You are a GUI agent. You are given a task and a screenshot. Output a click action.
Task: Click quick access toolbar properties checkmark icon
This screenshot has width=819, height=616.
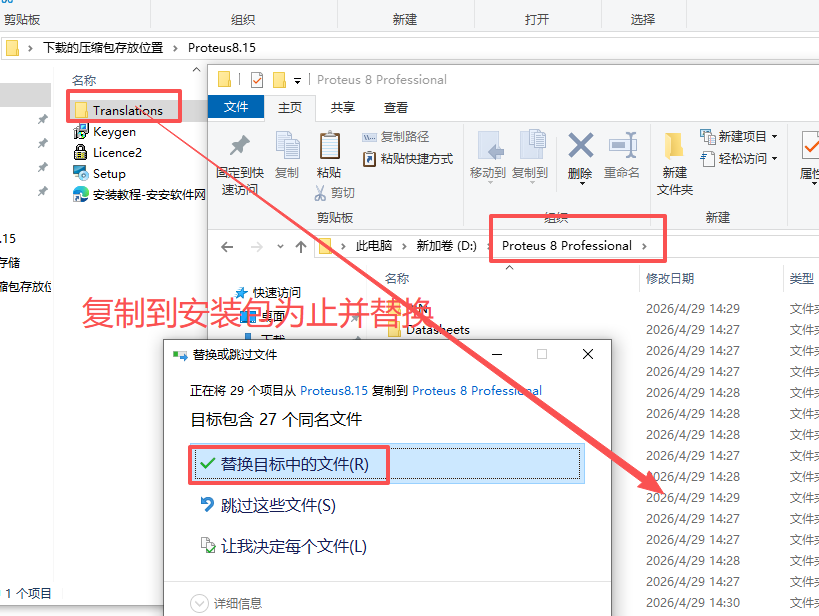(x=256, y=80)
